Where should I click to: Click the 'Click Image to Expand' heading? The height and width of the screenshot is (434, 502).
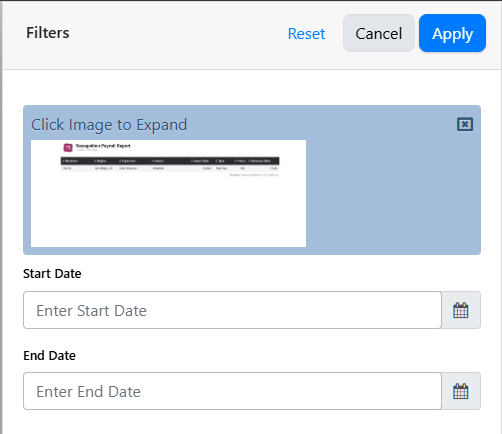pyautogui.click(x=109, y=125)
